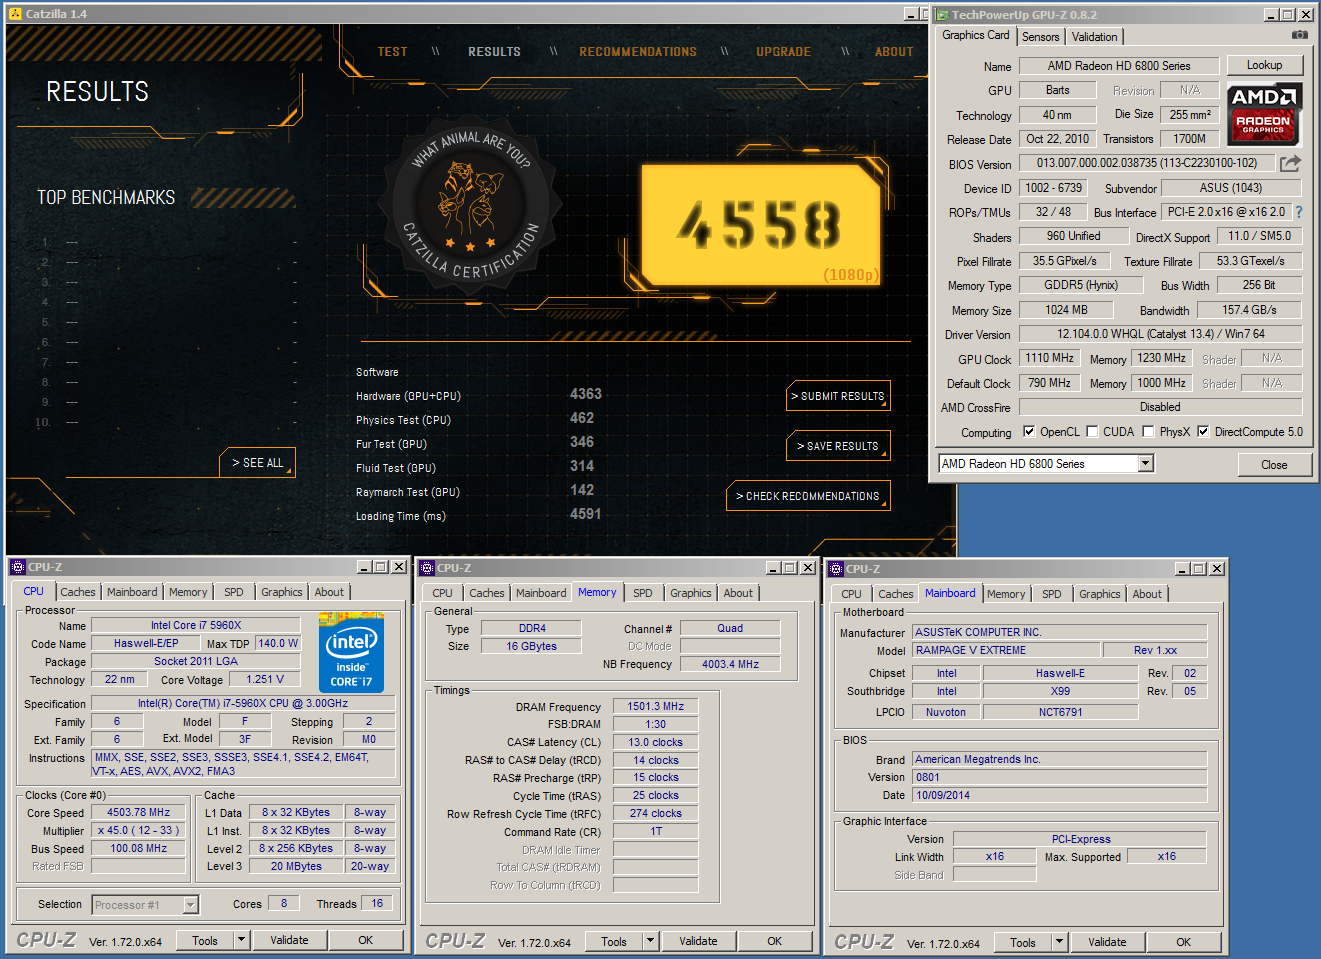Open Mainboard tab in CPU window
The height and width of the screenshot is (959, 1321).
click(x=132, y=592)
